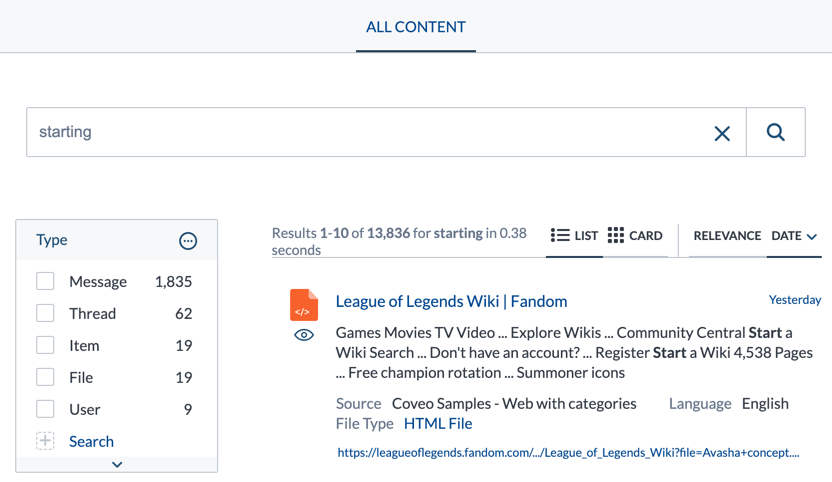Click the 'Coveo Samples - Web with categories' source
The width and height of the screenshot is (832, 482).
pyautogui.click(x=514, y=403)
